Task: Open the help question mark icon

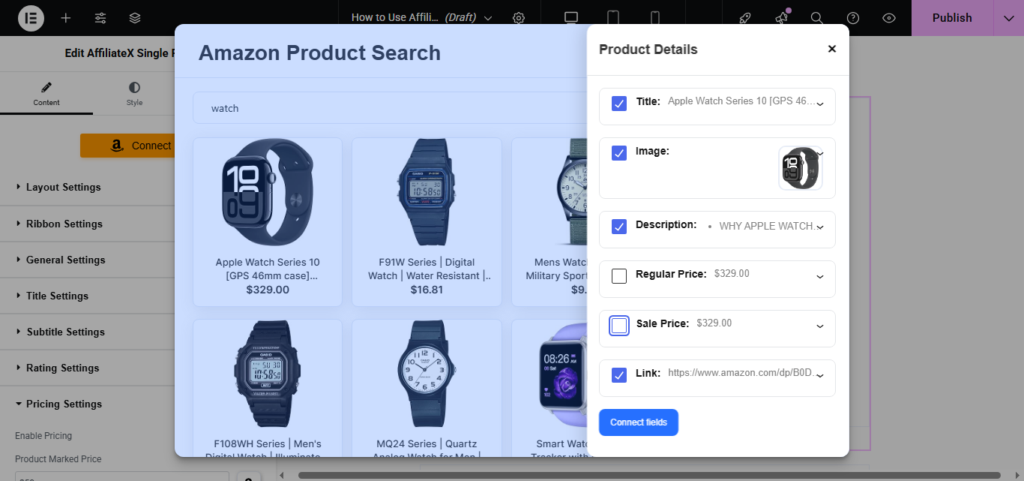Action: [x=853, y=18]
